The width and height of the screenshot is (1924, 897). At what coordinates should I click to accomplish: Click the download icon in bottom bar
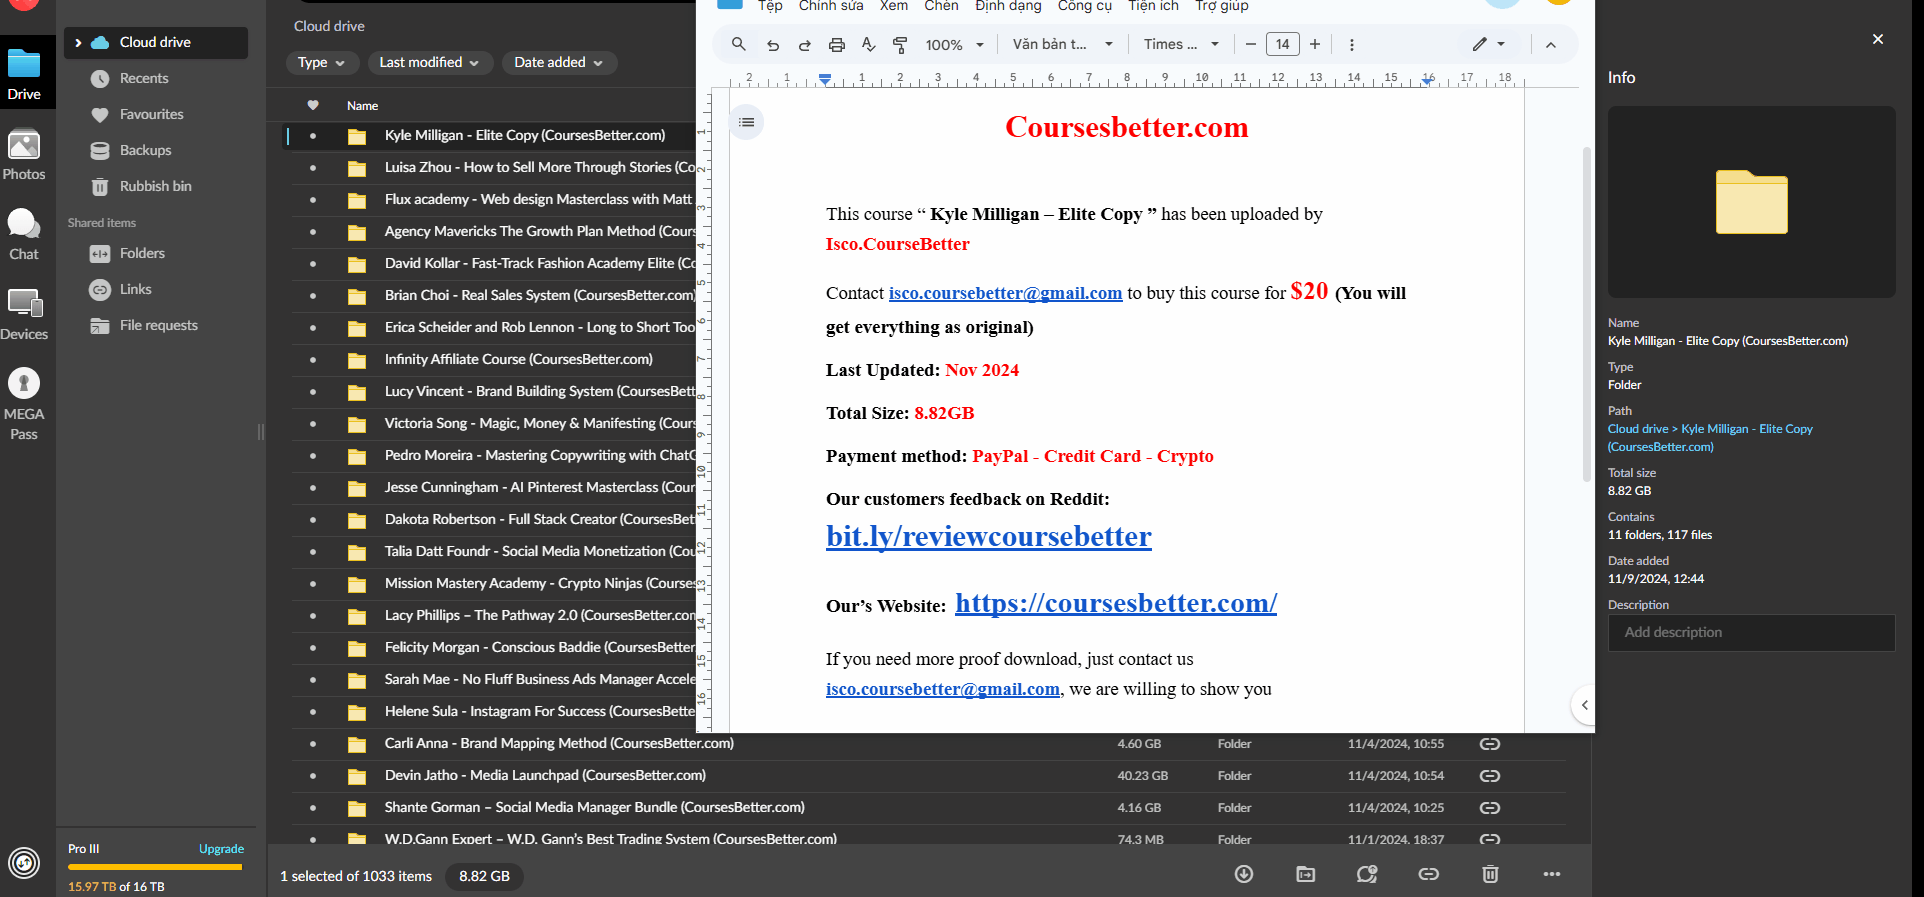(1244, 874)
